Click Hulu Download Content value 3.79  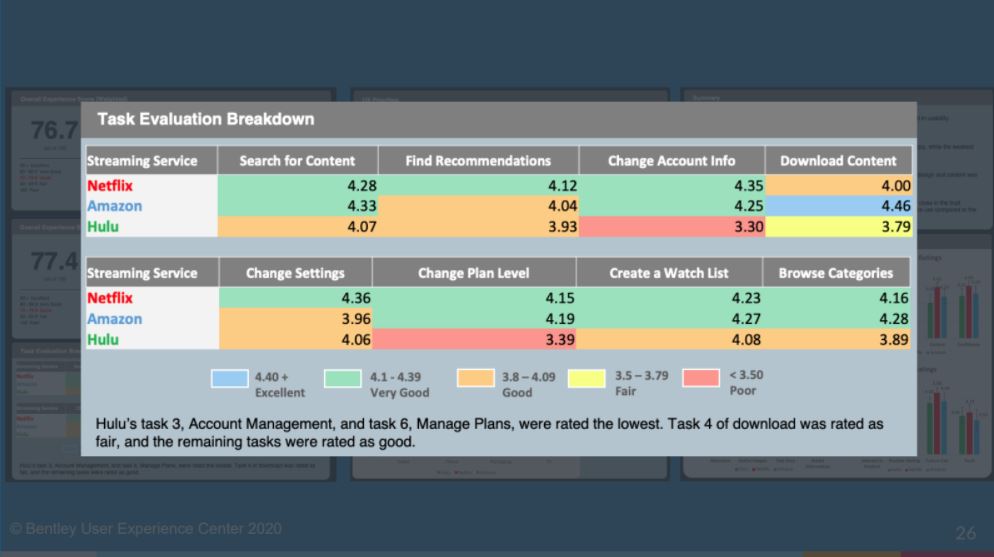click(896, 227)
